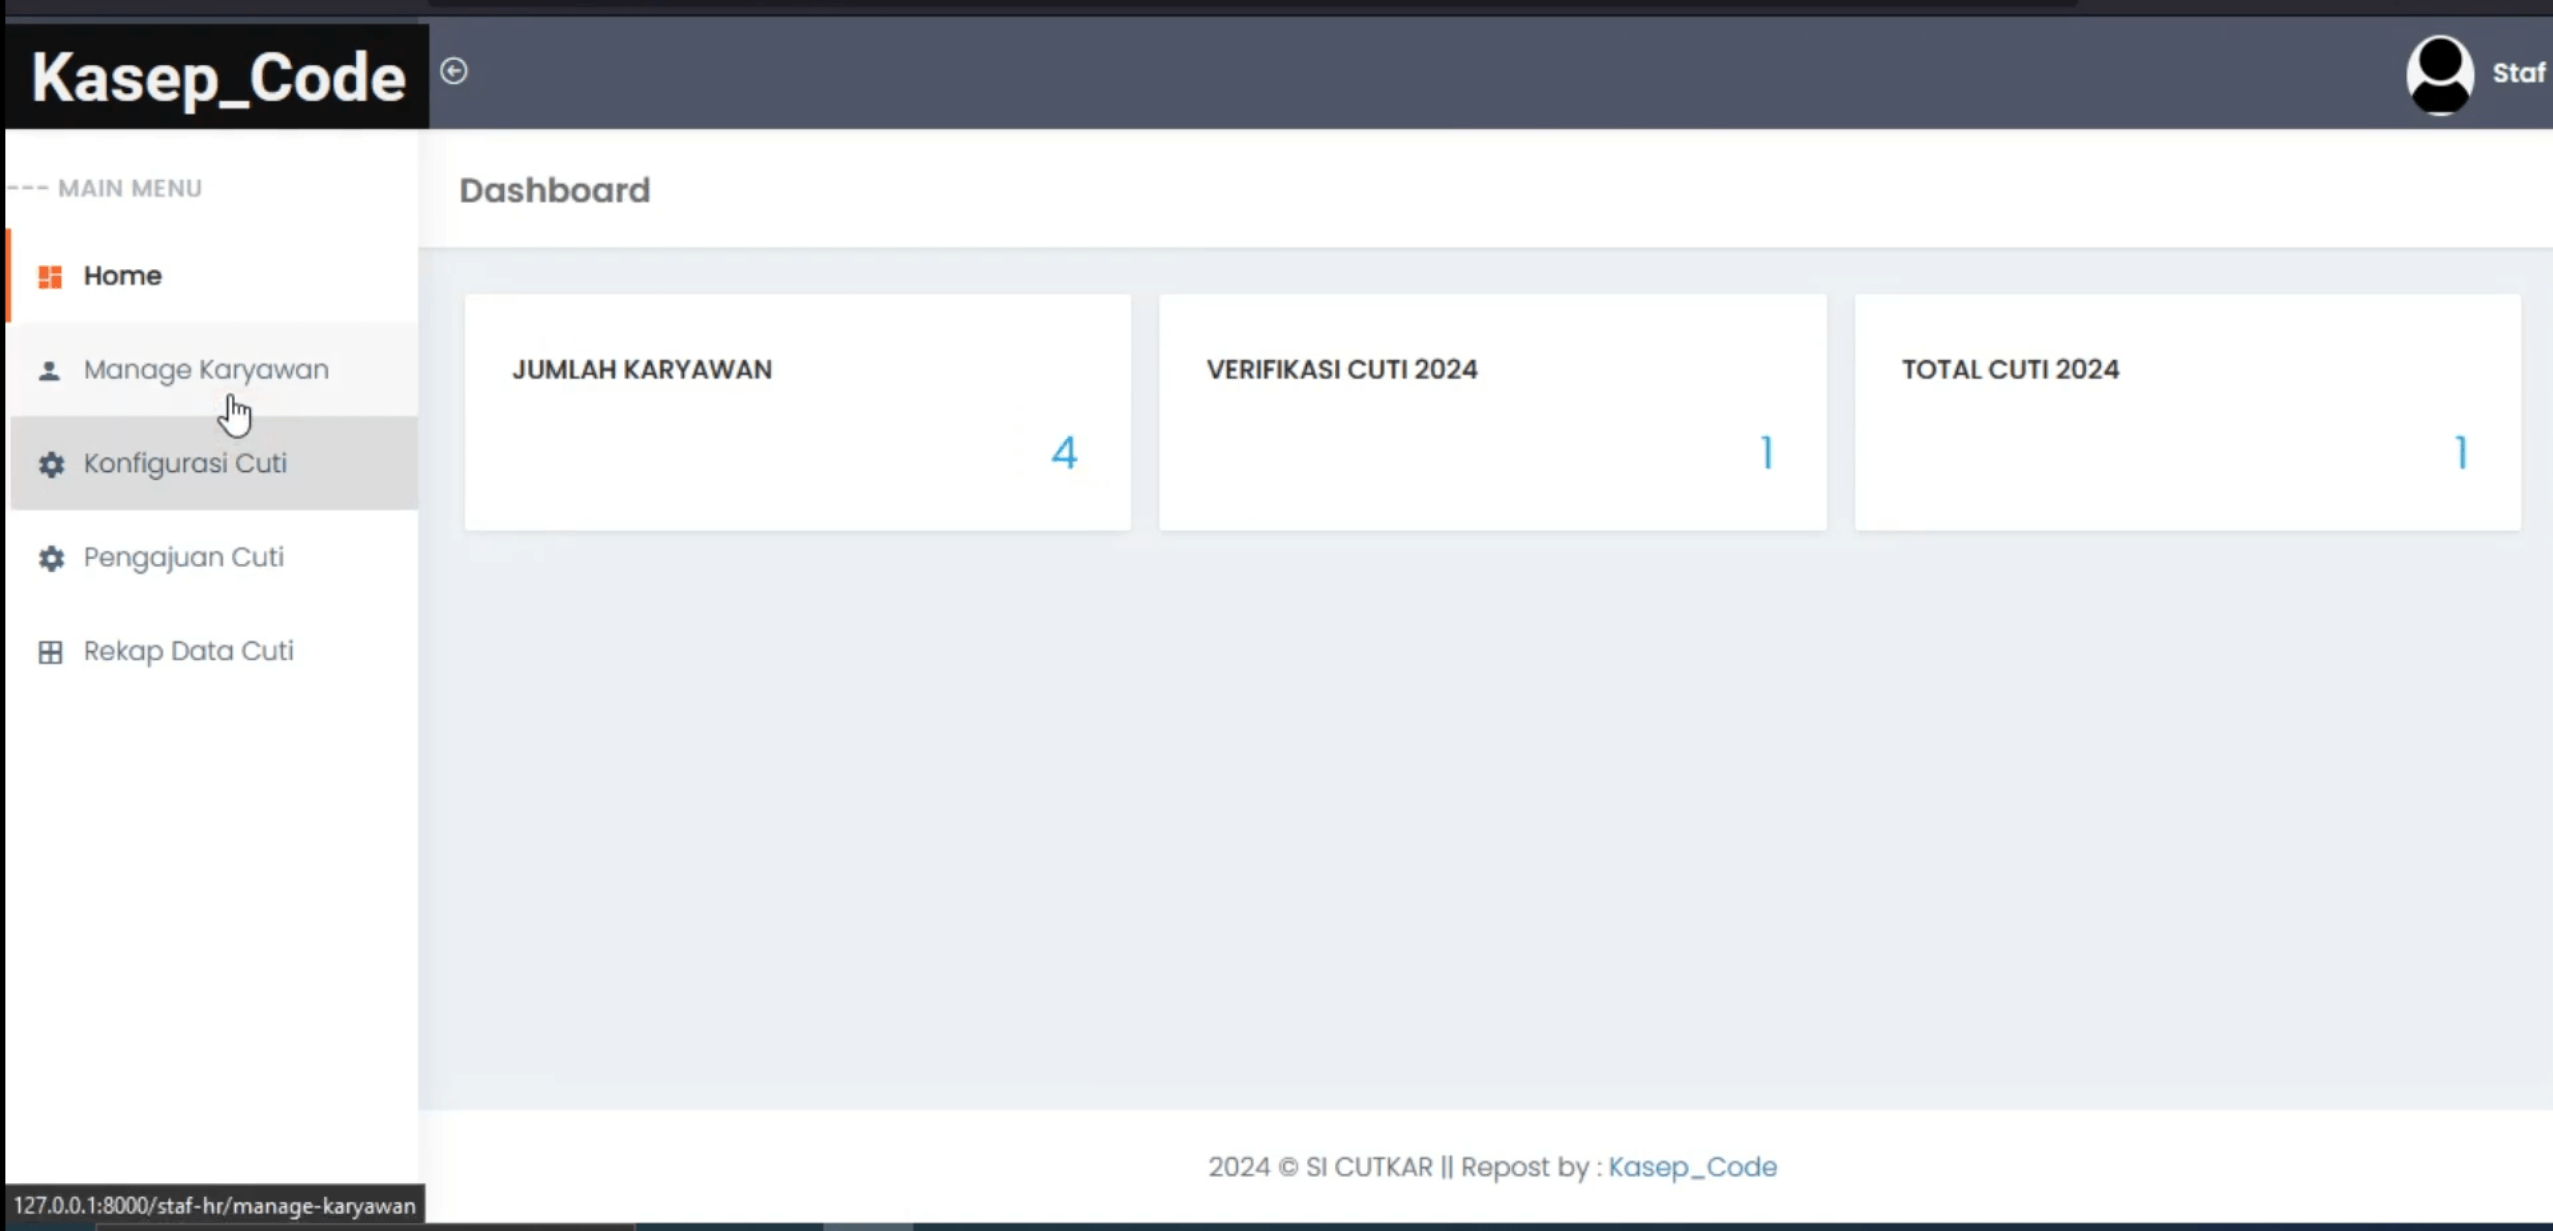Open Rekap Data Cuti menu

[212, 651]
